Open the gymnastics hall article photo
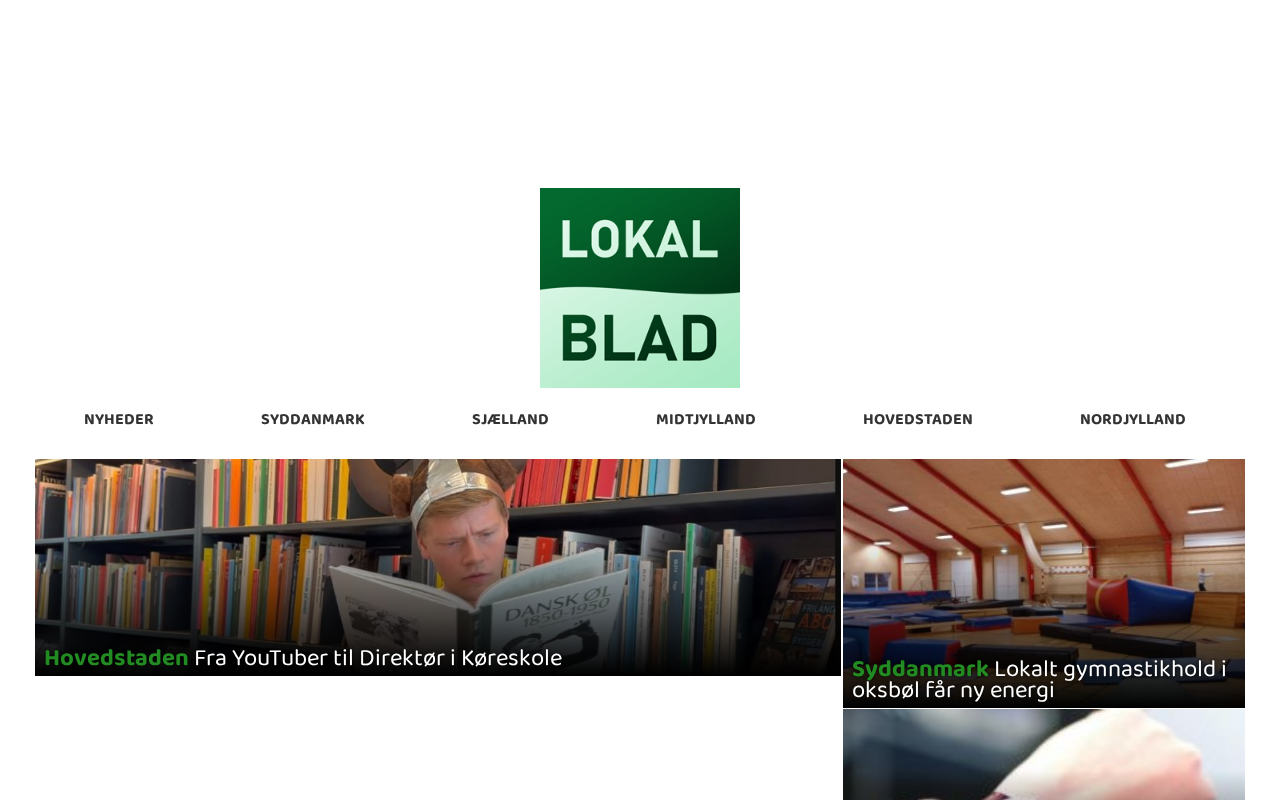Screen dimensions: 1280x800 [1044, 583]
